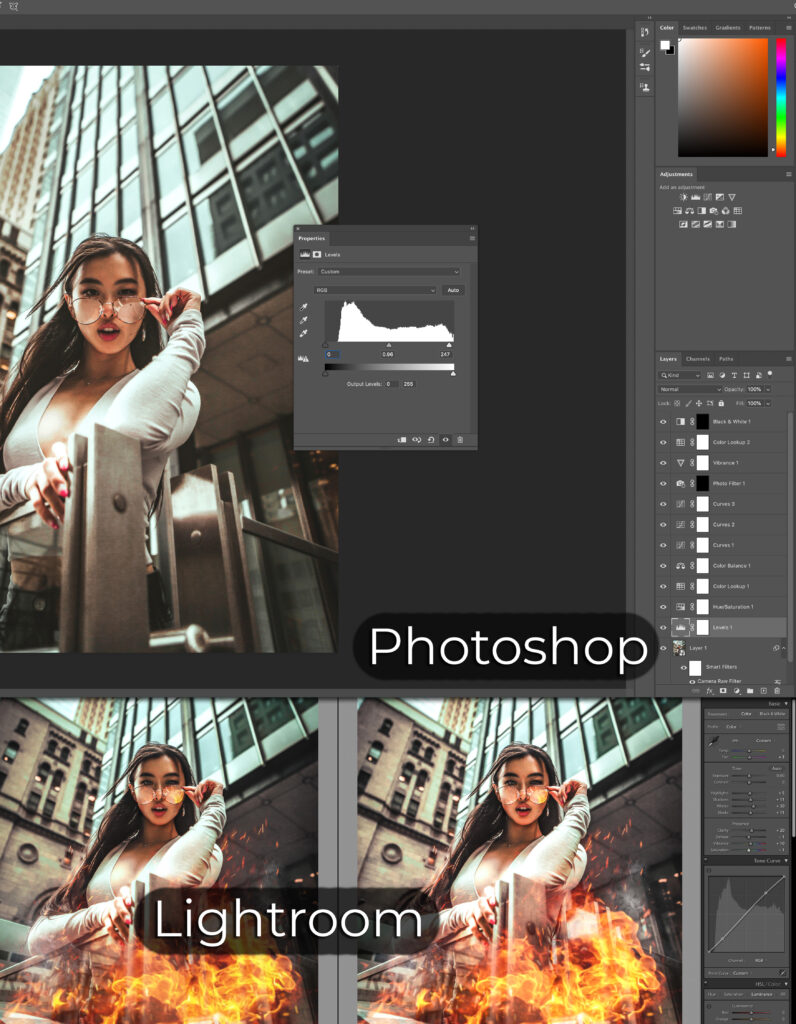Open the History panel icon
The width and height of the screenshot is (796, 1024).
[x=645, y=32]
